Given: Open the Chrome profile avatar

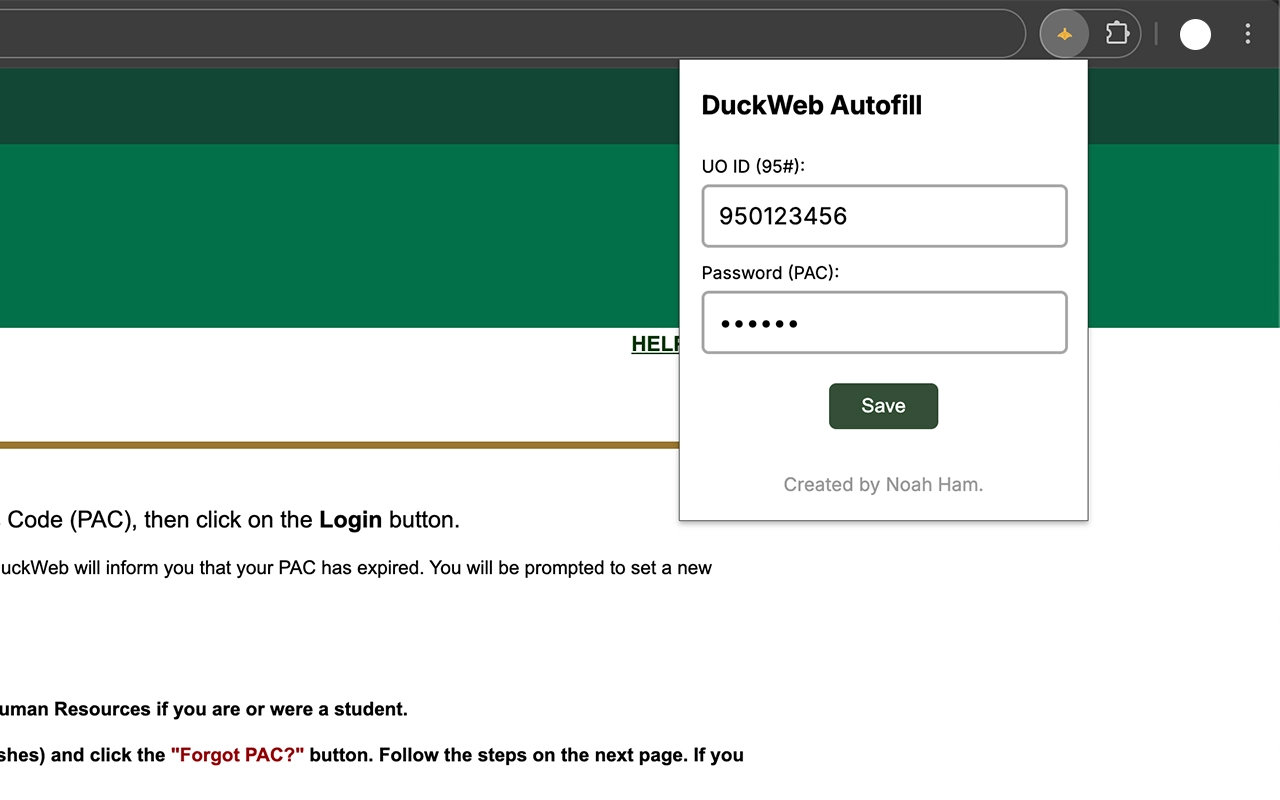Looking at the screenshot, I should tap(1195, 34).
